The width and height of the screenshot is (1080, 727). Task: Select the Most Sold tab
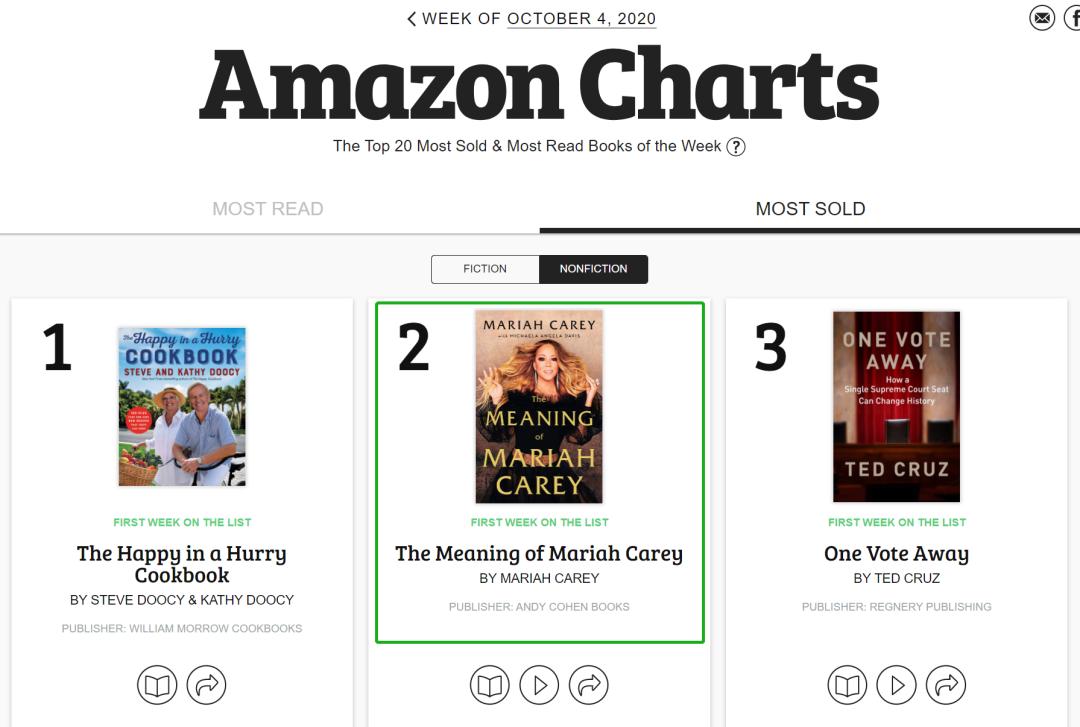point(810,209)
